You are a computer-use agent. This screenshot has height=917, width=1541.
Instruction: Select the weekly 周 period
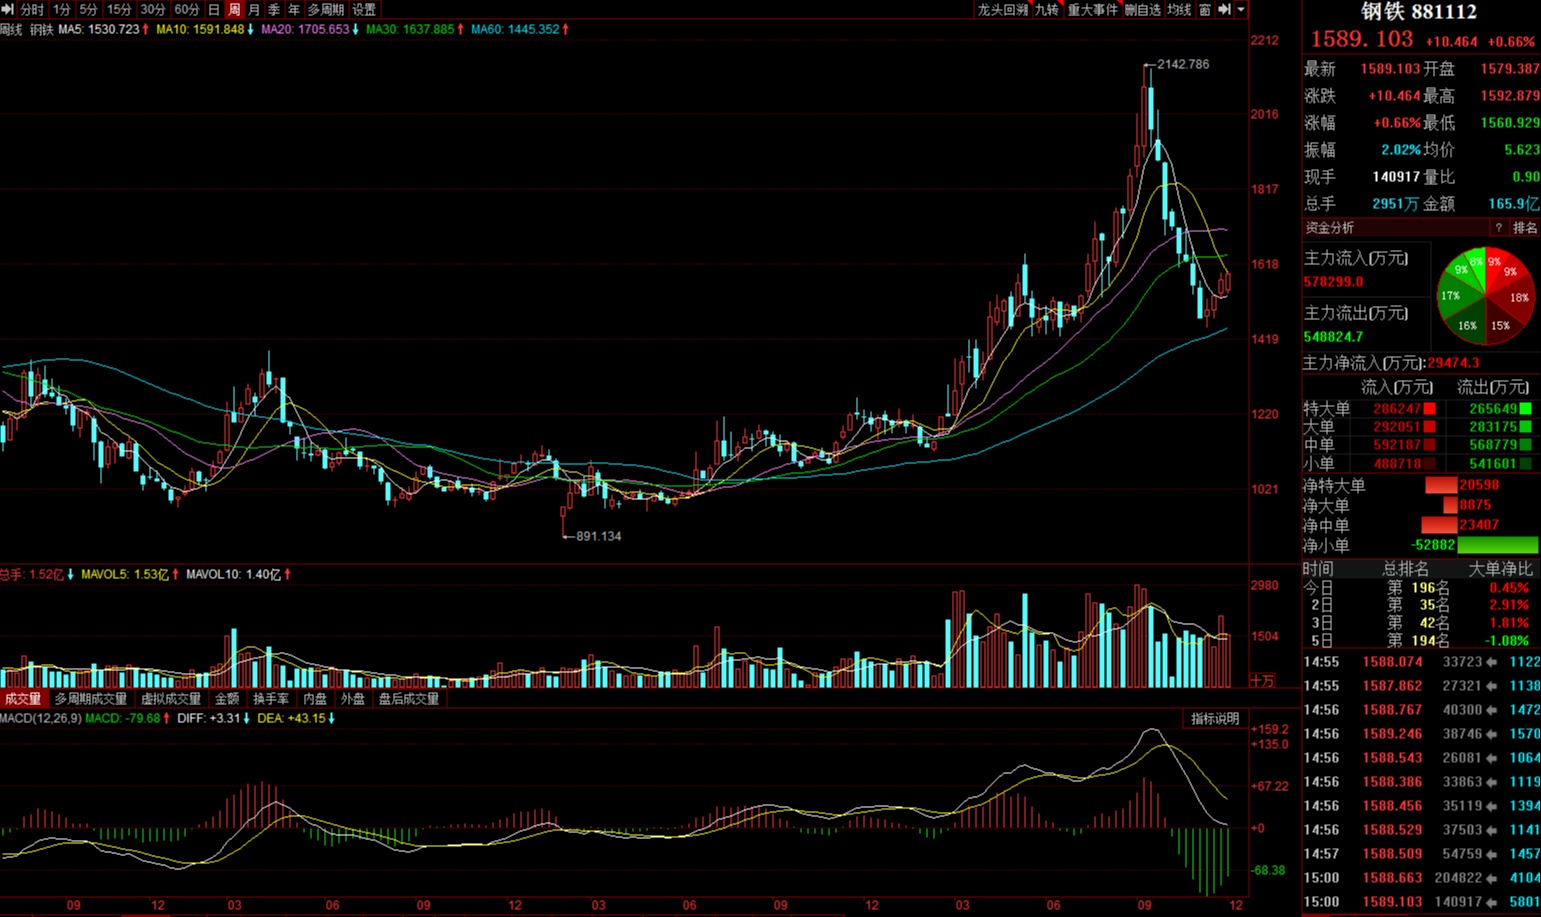click(x=234, y=9)
